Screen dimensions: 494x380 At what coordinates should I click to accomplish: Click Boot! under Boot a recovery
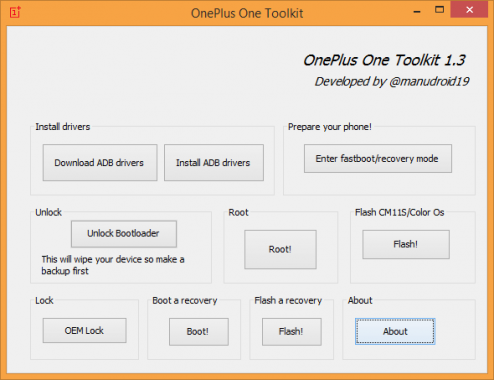[x=199, y=332]
